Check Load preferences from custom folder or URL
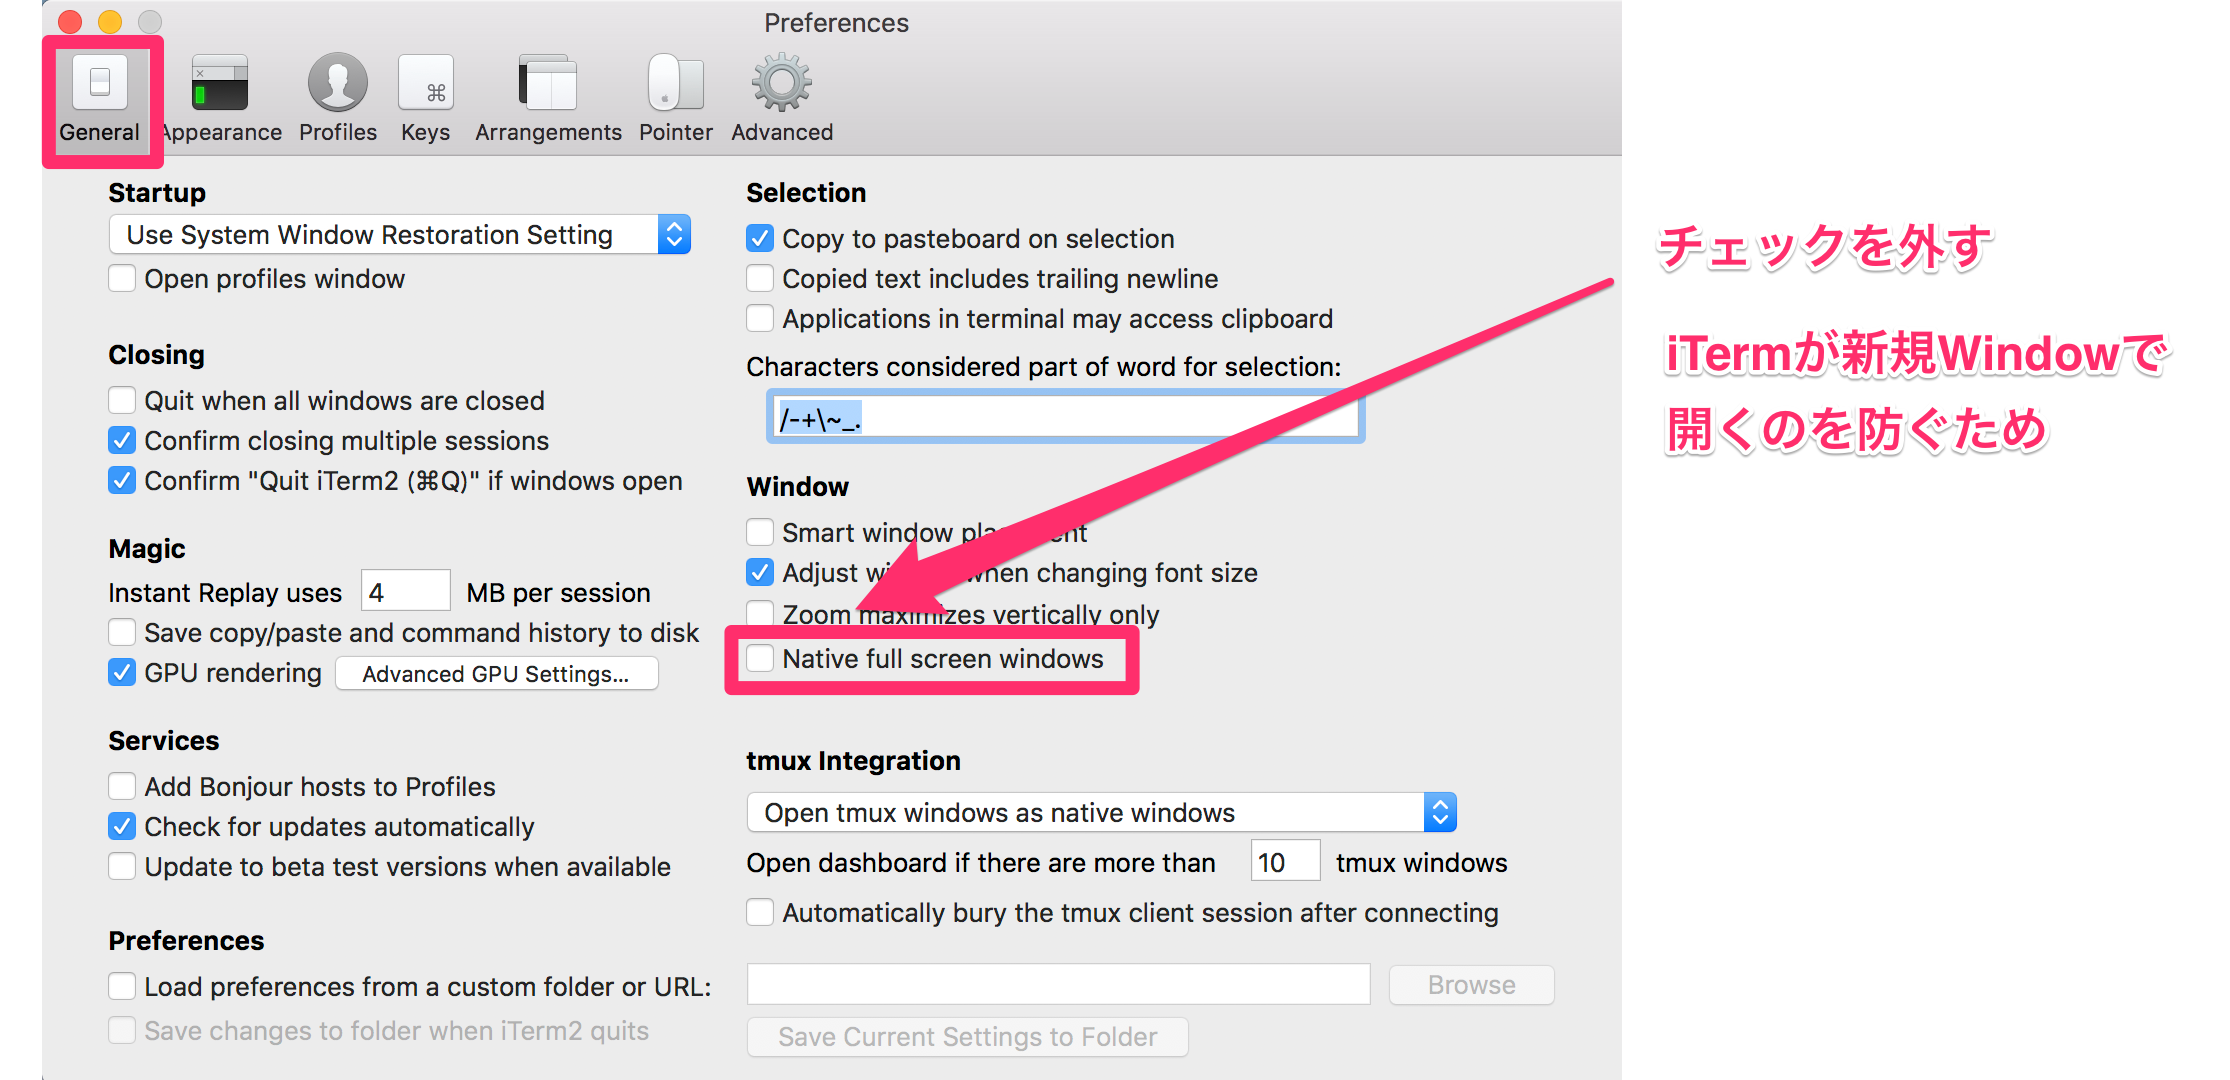 [122, 986]
